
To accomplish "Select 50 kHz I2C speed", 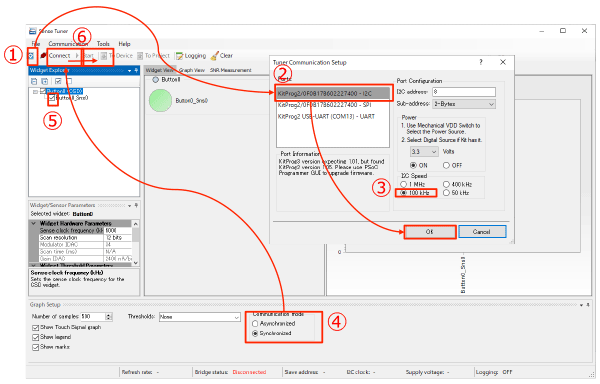I will [446, 193].
